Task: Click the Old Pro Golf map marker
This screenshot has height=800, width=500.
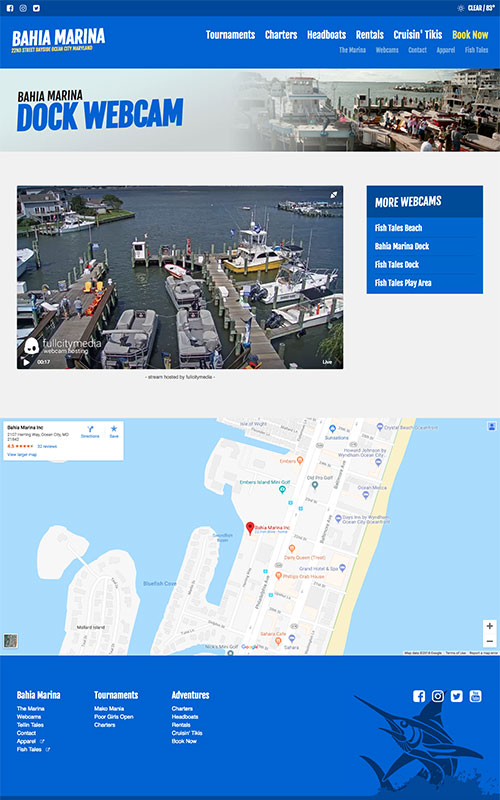Action: (x=315, y=485)
